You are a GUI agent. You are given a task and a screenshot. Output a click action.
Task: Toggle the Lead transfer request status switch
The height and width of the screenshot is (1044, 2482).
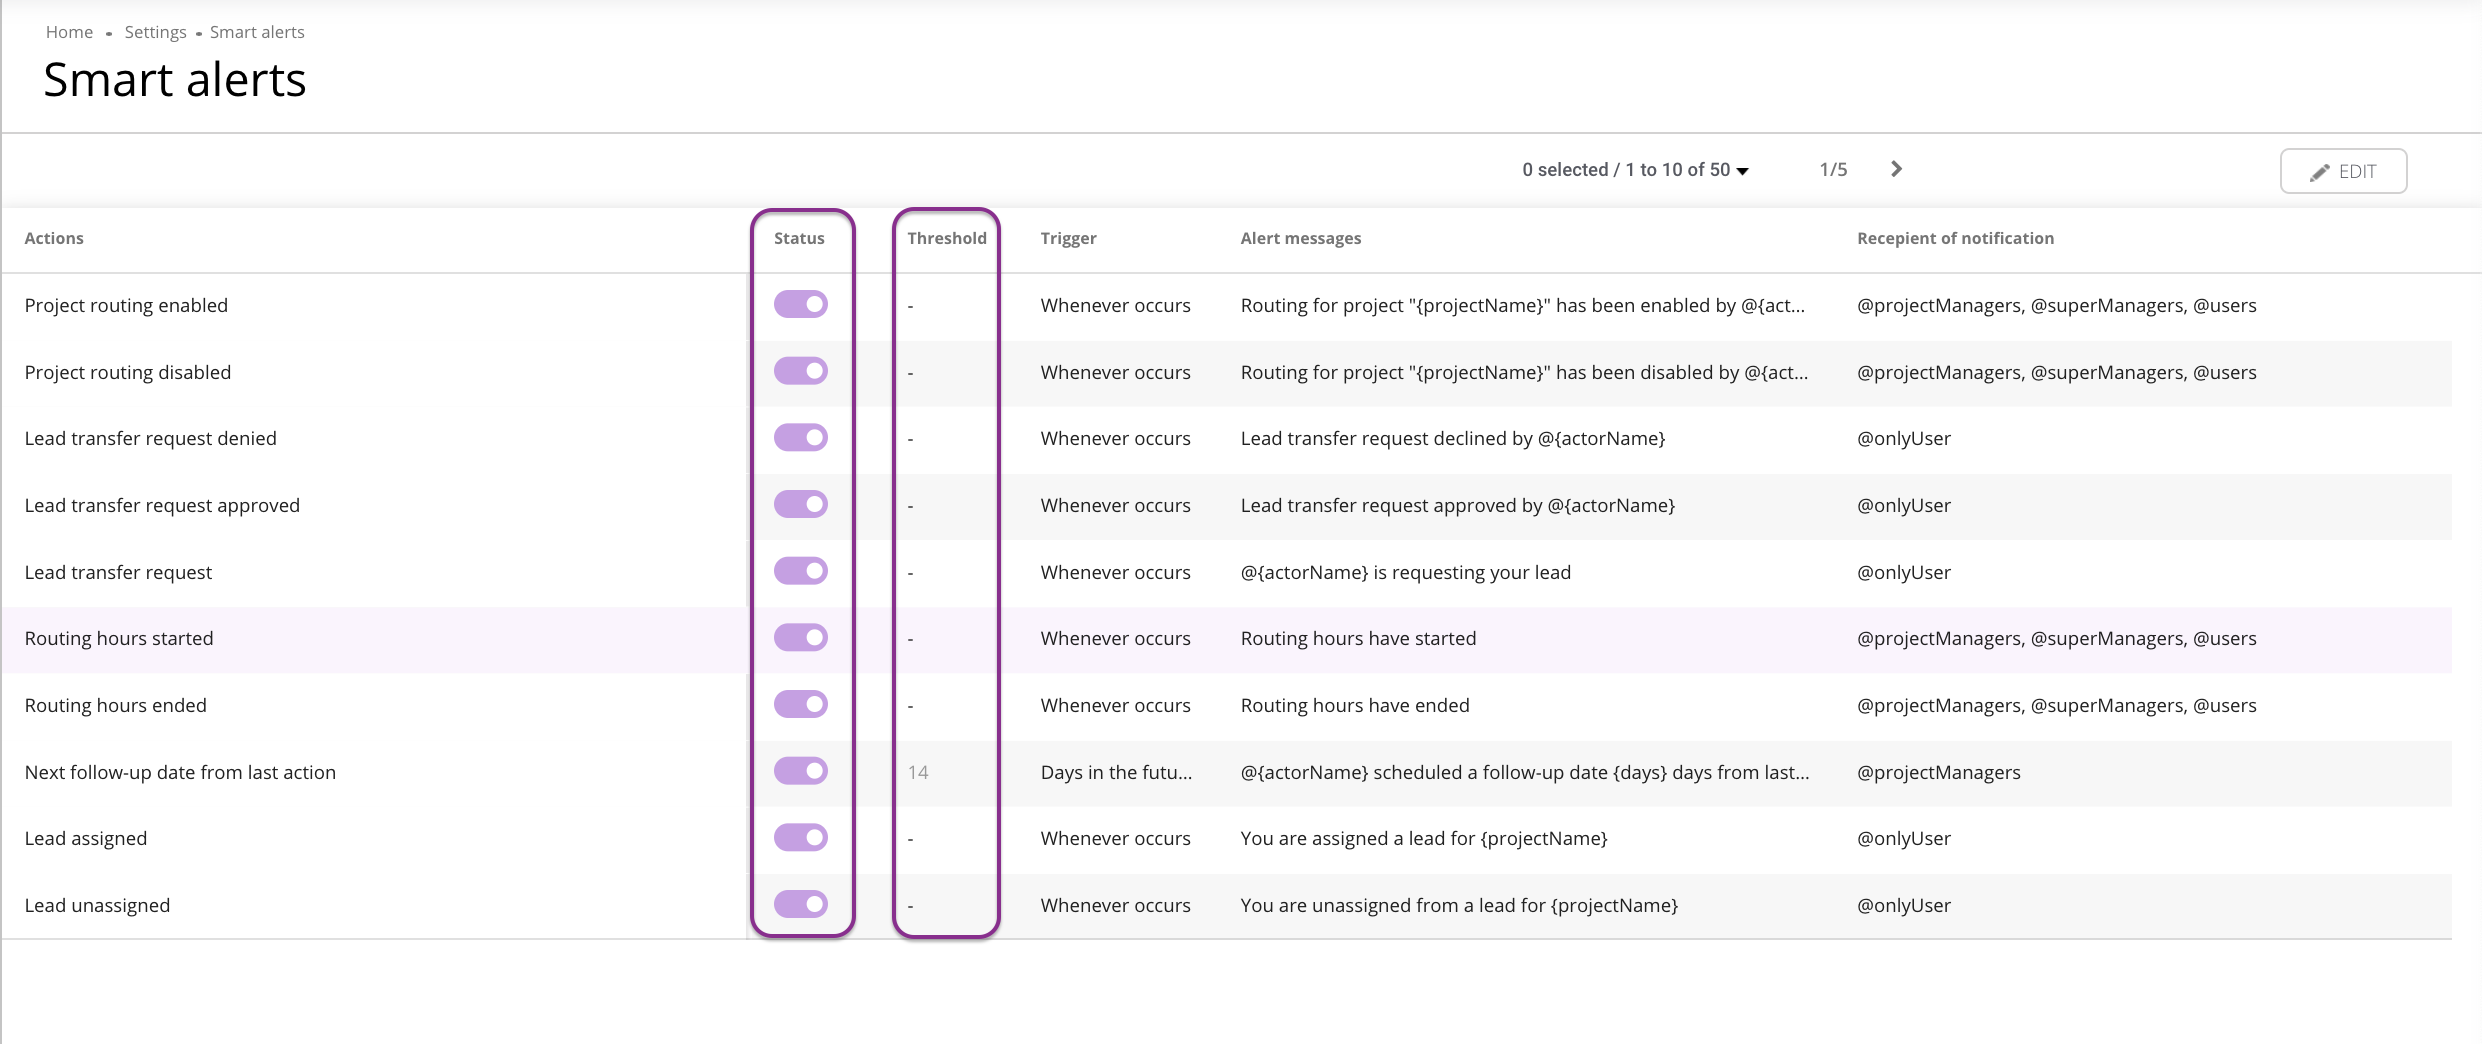pos(800,571)
